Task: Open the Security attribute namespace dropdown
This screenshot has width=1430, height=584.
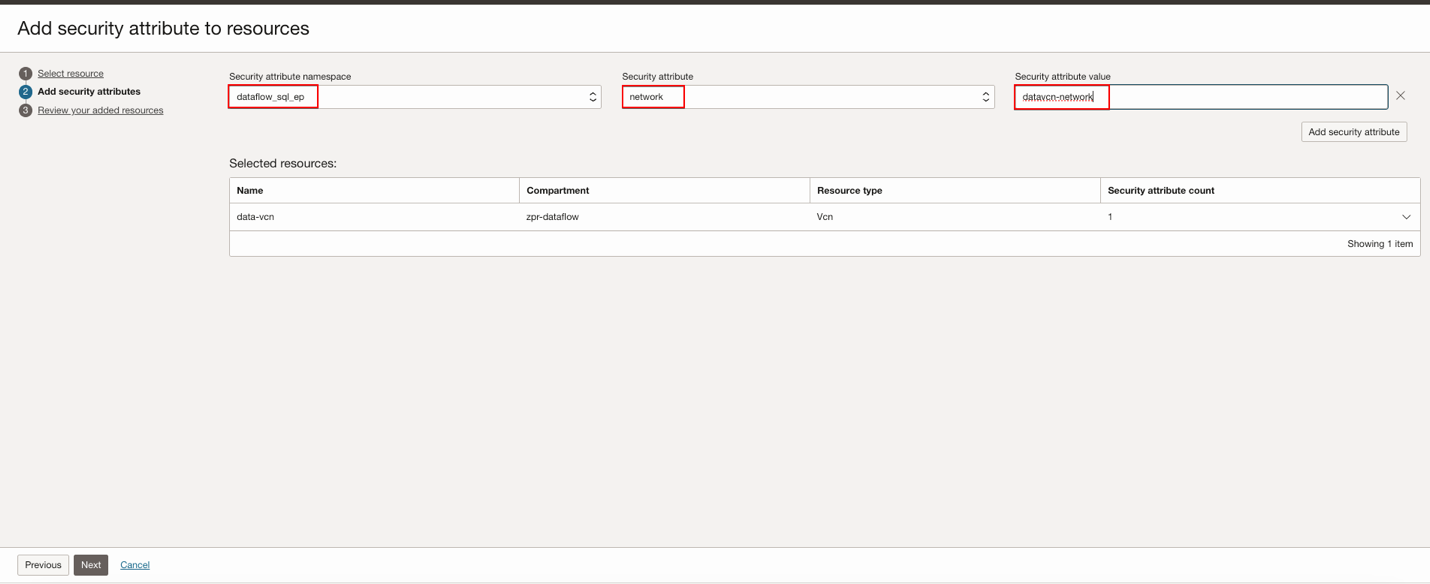Action: 415,97
